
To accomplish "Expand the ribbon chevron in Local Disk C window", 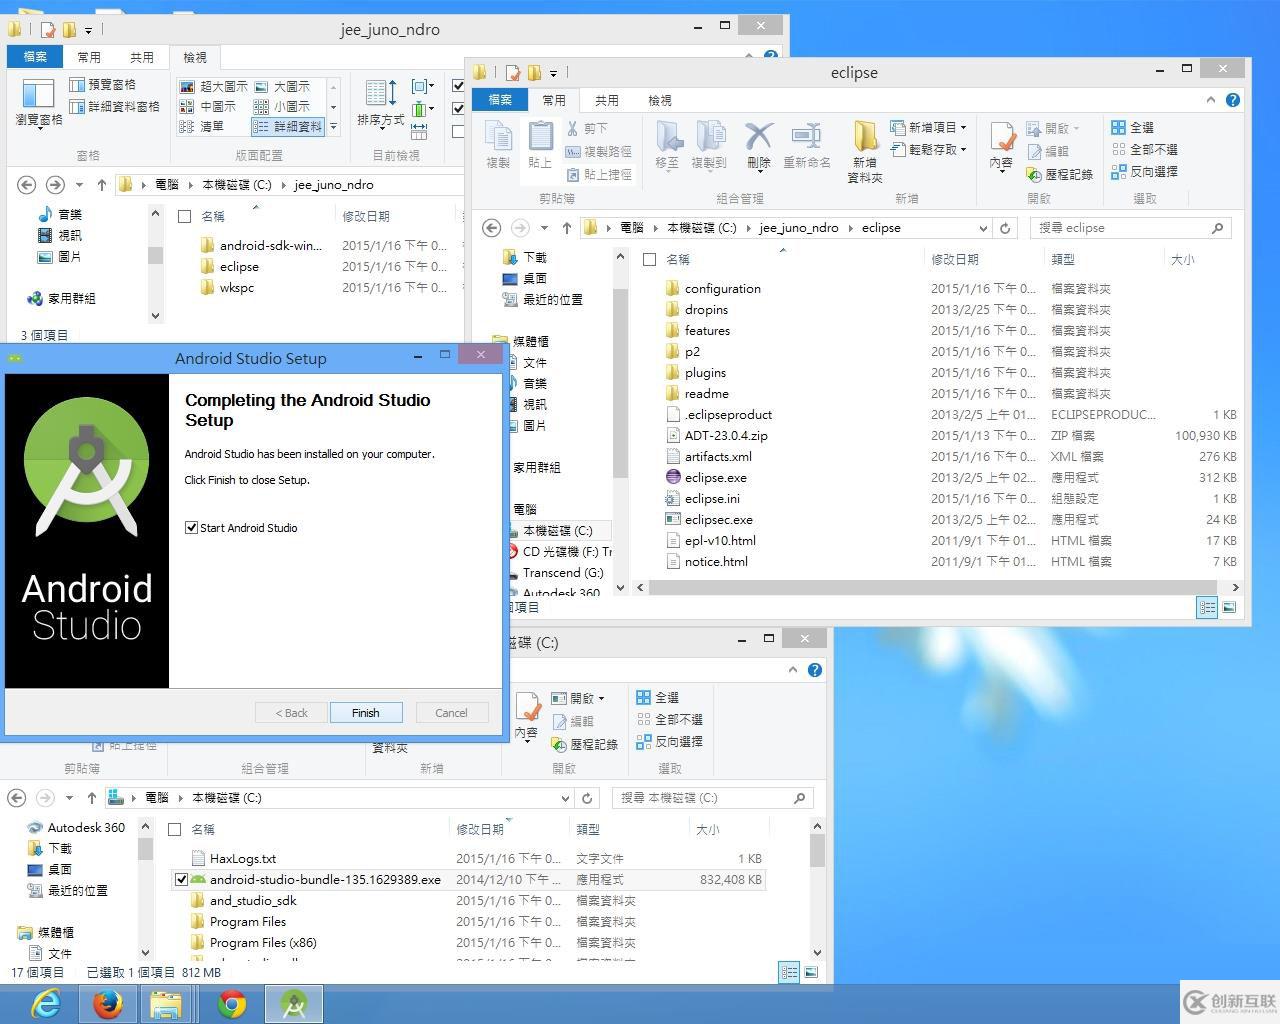I will click(793, 670).
